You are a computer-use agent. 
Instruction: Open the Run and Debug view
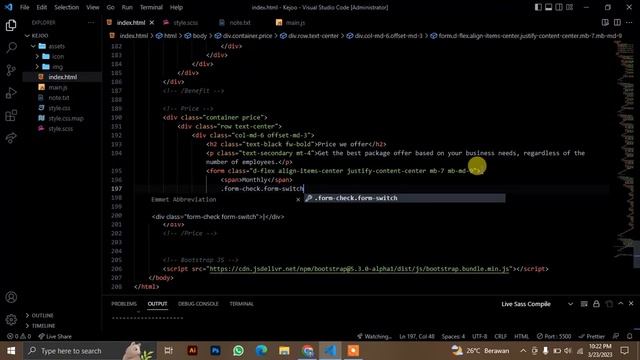pyautogui.click(x=11, y=93)
